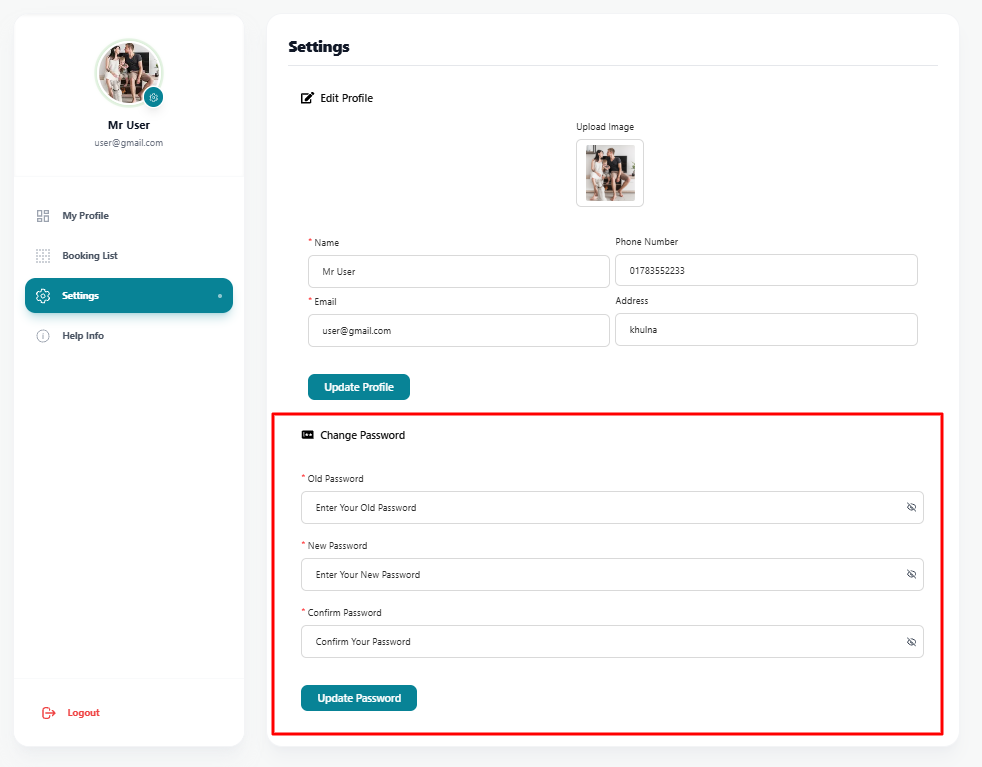Click the Update Profile button
Image resolution: width=982 pixels, height=767 pixels.
359,387
